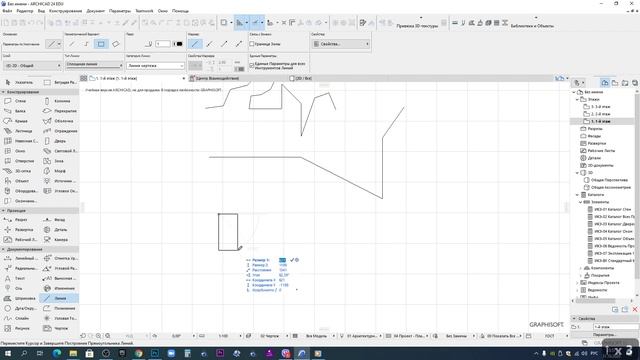640x360 pixels.
Task: Select 2. 2-й этаж story in navigator
Action: pyautogui.click(x=600, y=114)
